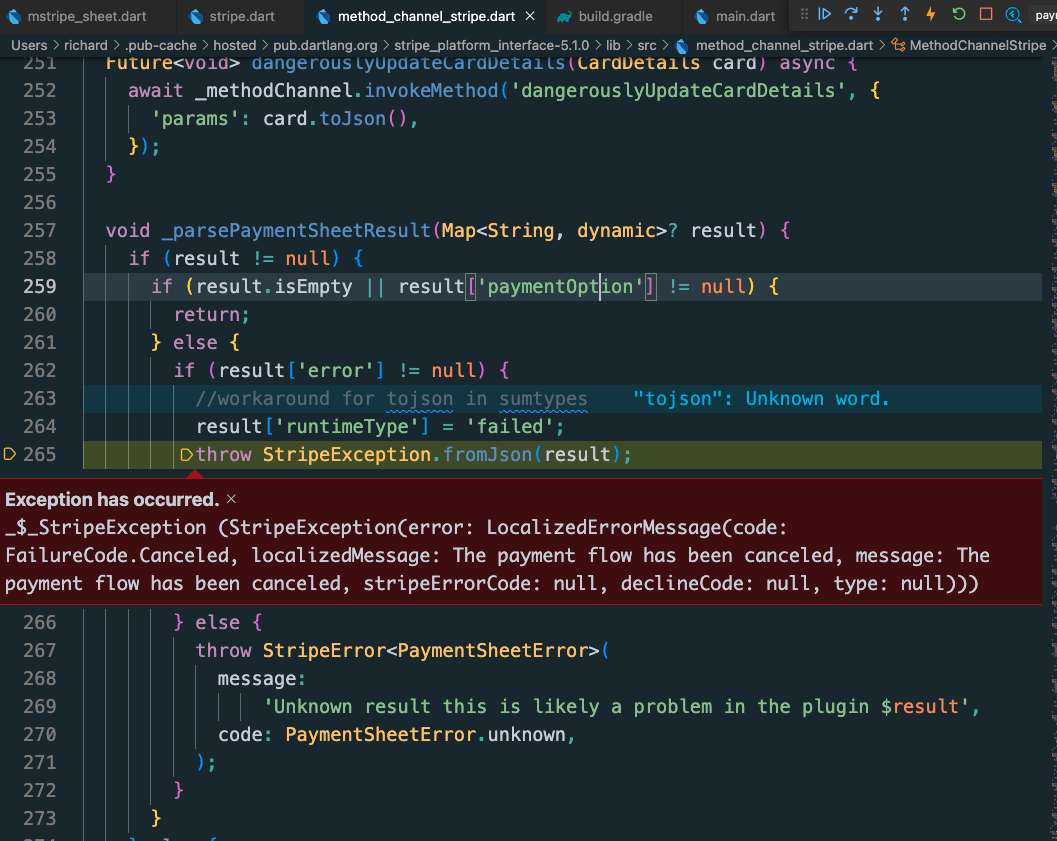Image resolution: width=1057 pixels, height=841 pixels.
Task: Click the Dart icon on mstripe_sheet.dart tab
Action: tap(14, 17)
